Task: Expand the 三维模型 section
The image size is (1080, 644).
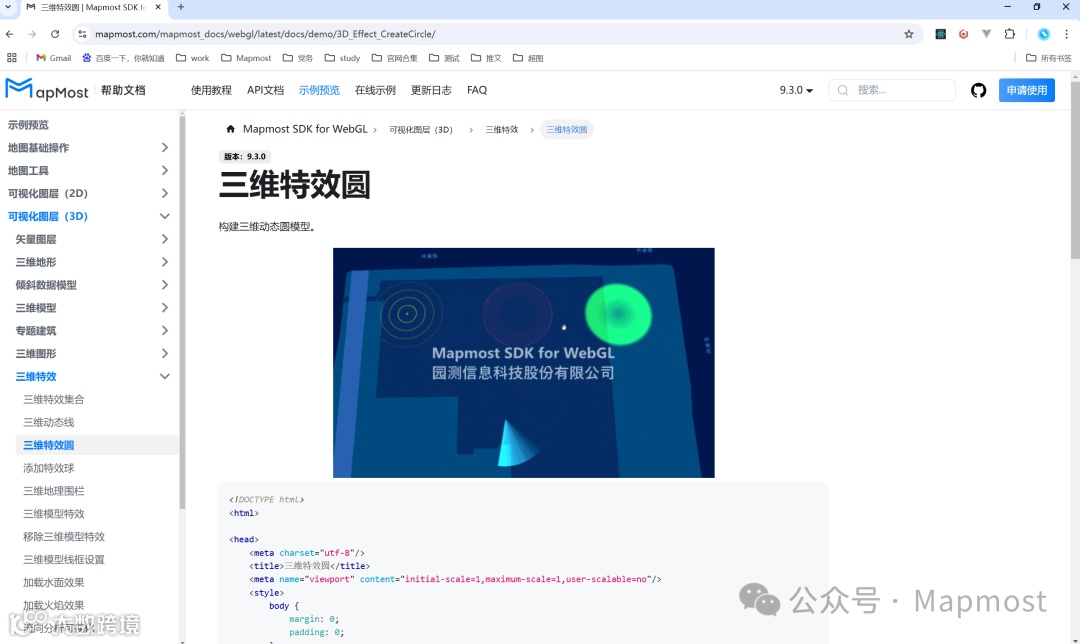Action: (x=165, y=307)
